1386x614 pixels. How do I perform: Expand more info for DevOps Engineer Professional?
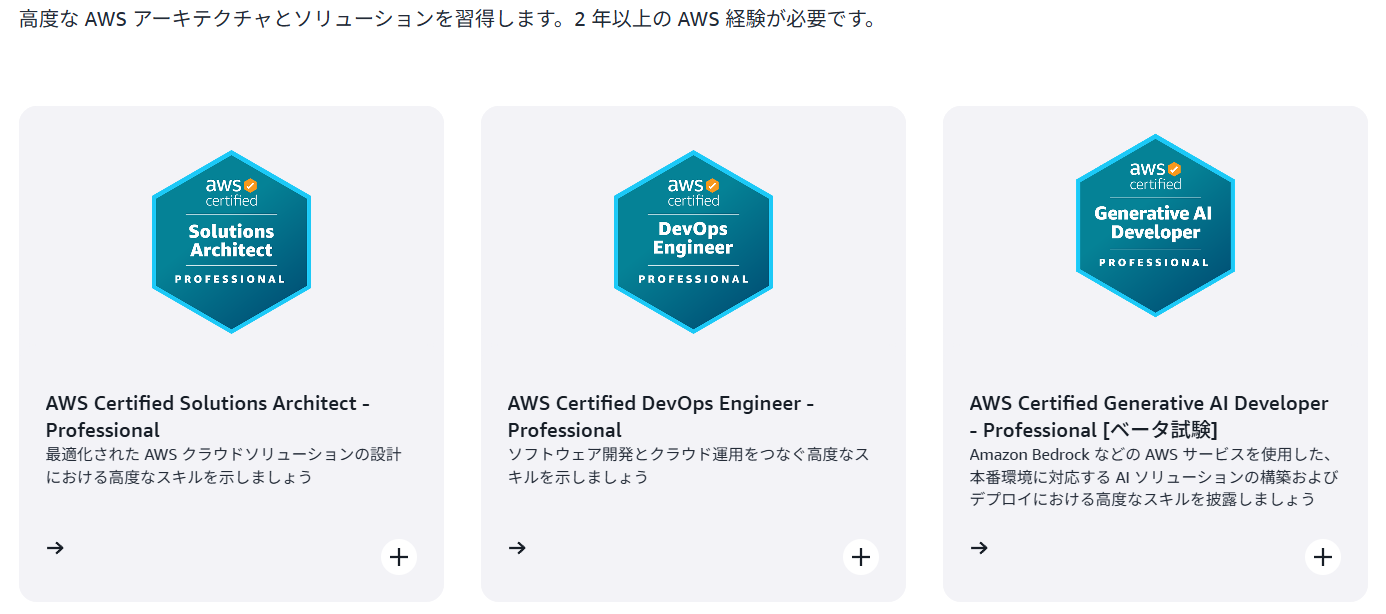pos(861,556)
